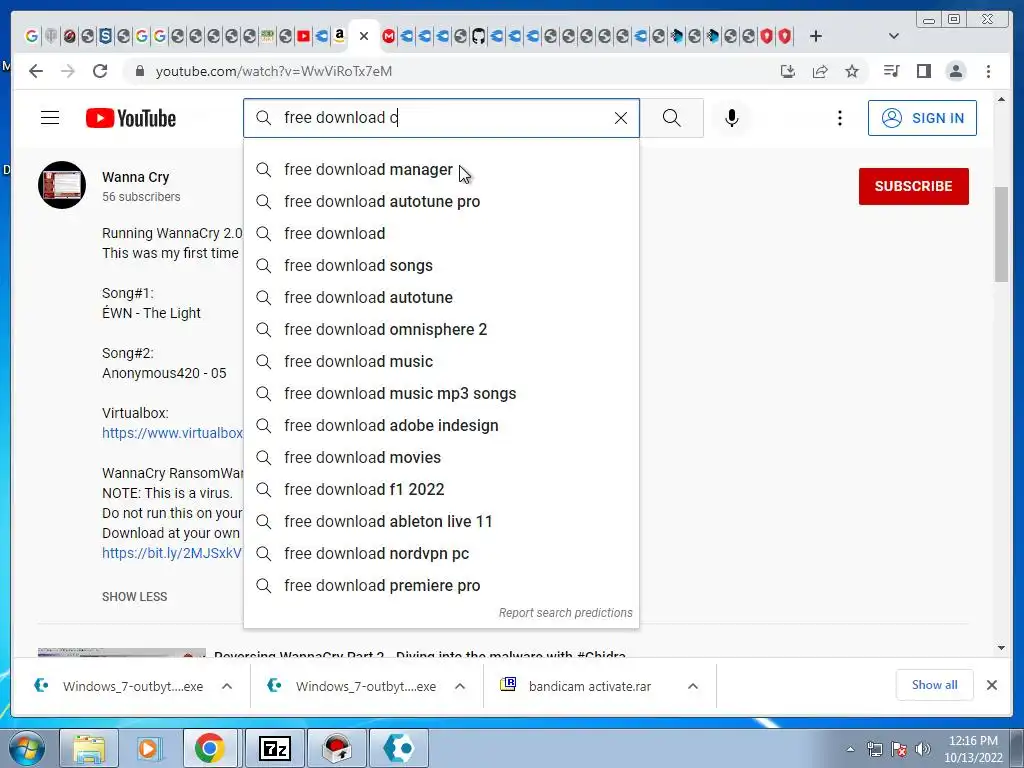Show all downloads
1024x768 pixels.
click(935, 685)
